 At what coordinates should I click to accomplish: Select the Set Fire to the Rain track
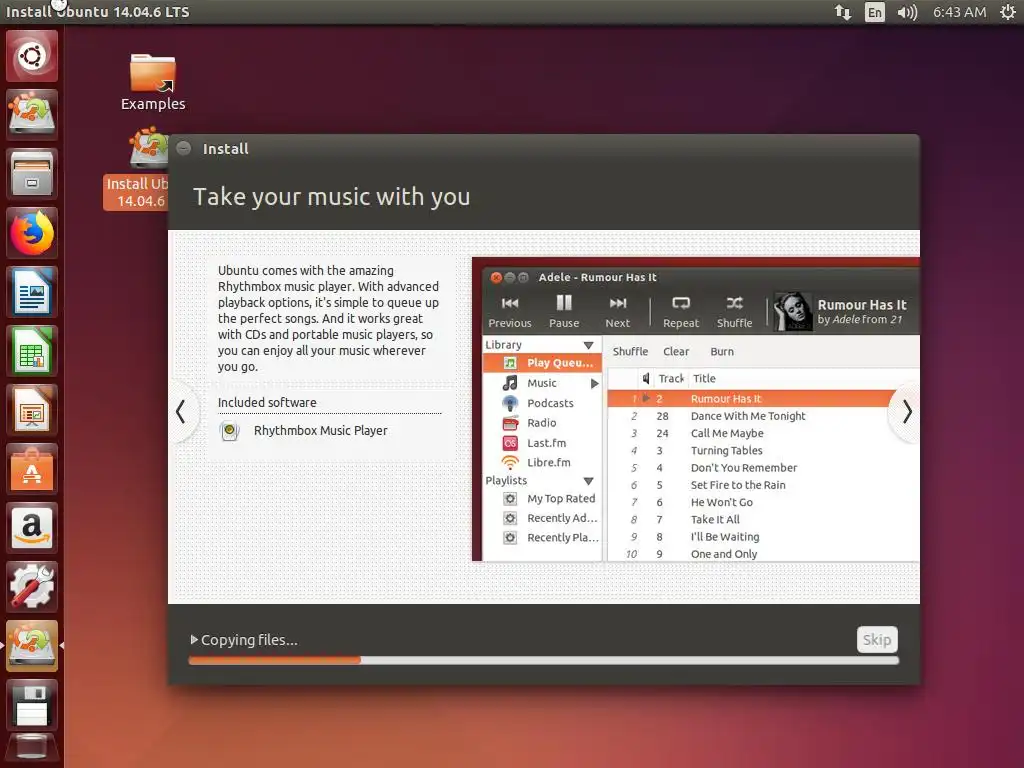pyautogui.click(x=763, y=485)
